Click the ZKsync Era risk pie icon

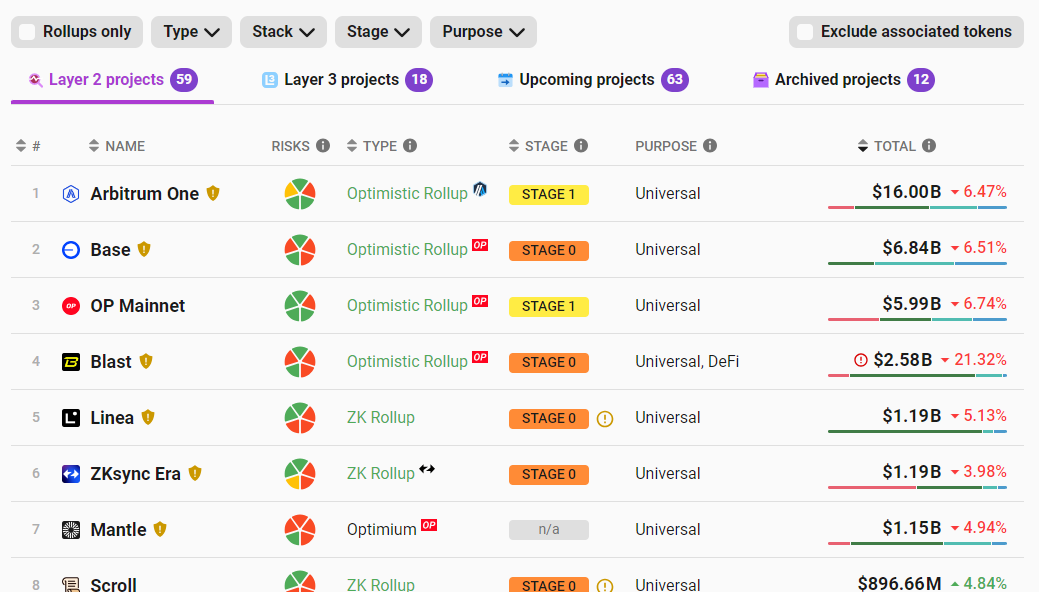click(x=300, y=474)
